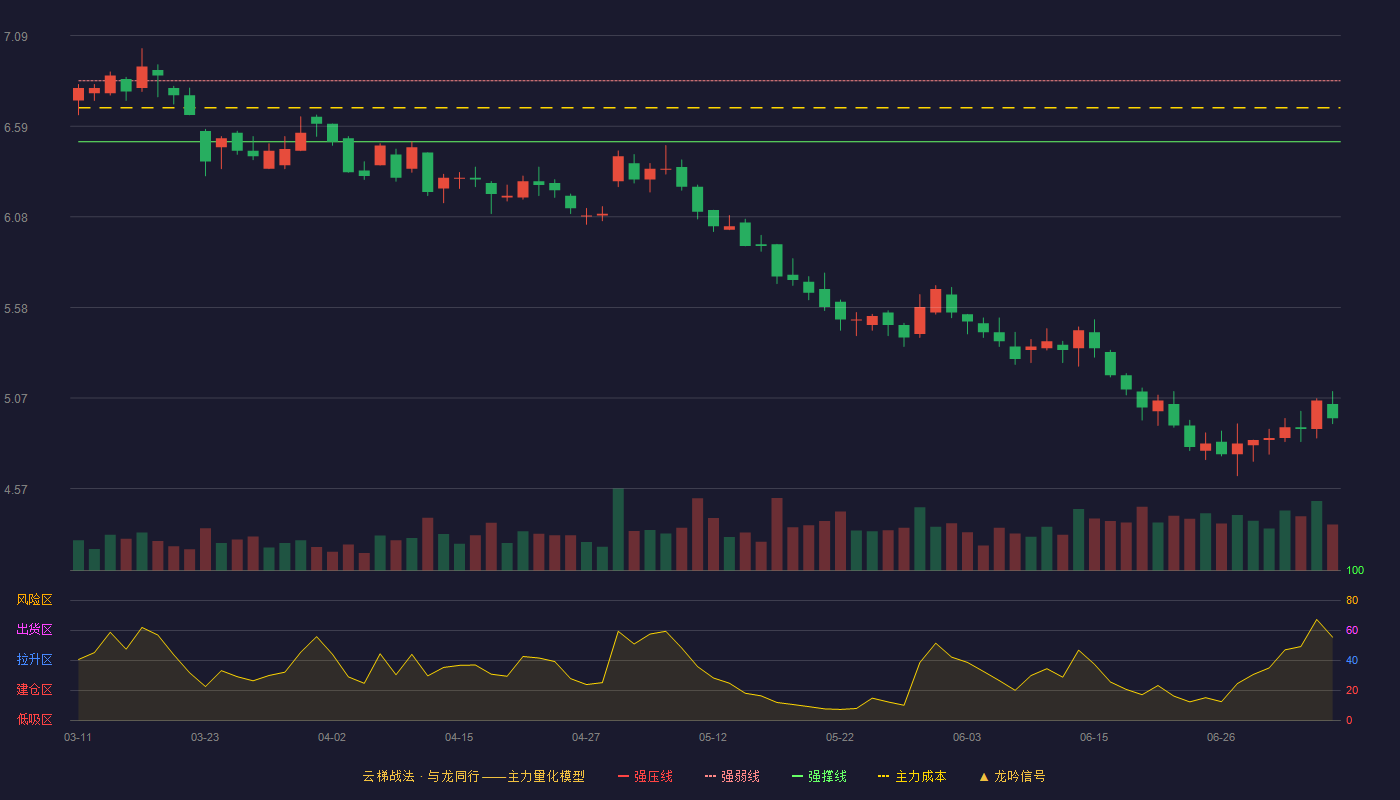Click the 03-23 date label

[205, 737]
